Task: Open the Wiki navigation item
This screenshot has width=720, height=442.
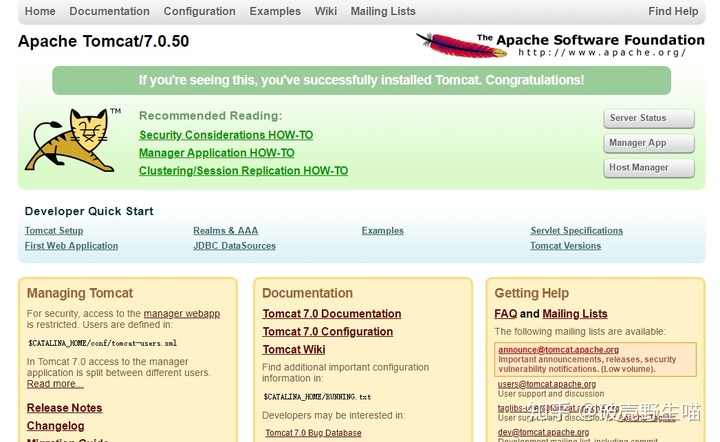Action: 326,11
